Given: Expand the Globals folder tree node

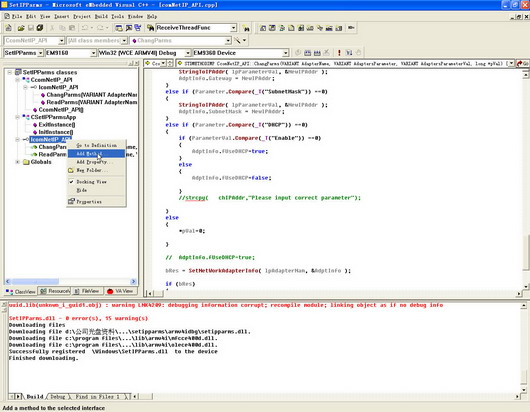Looking at the screenshot, I should click(18, 162).
